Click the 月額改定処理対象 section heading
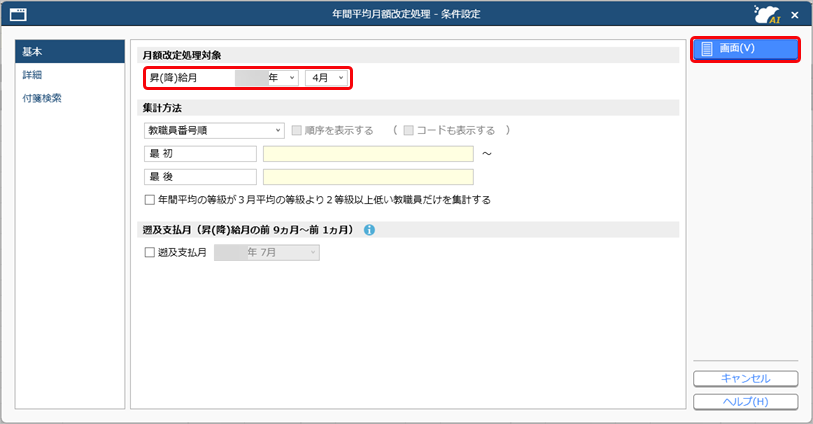This screenshot has width=813, height=424. pos(182,55)
